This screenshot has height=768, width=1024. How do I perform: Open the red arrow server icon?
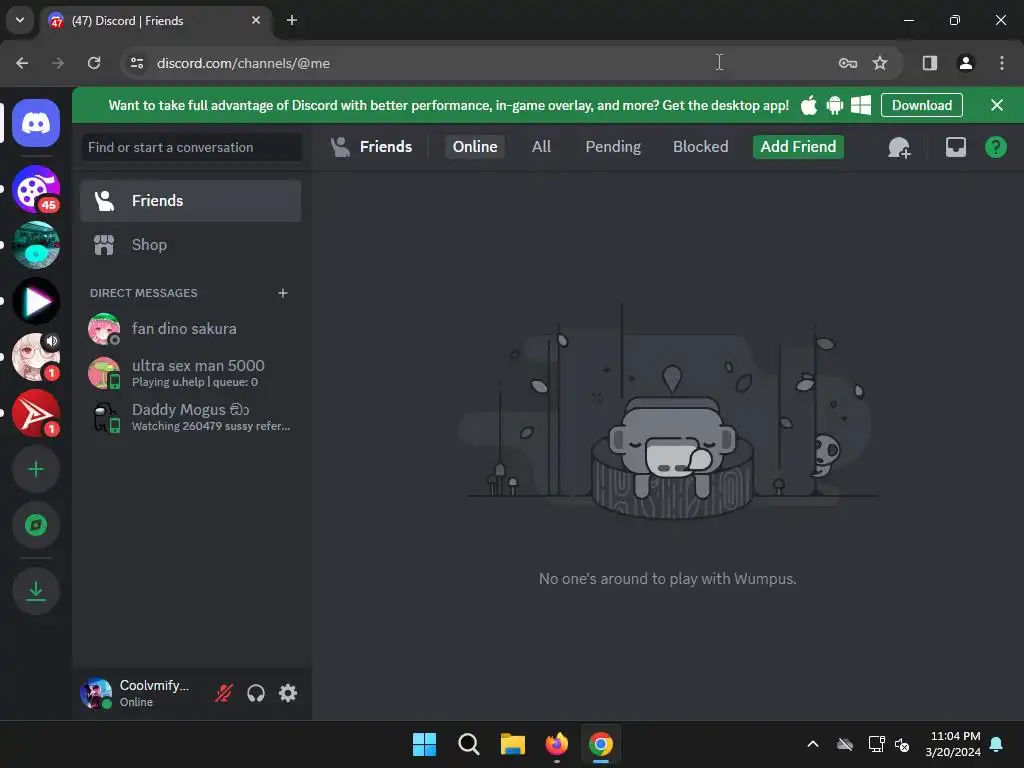[x=36, y=413]
